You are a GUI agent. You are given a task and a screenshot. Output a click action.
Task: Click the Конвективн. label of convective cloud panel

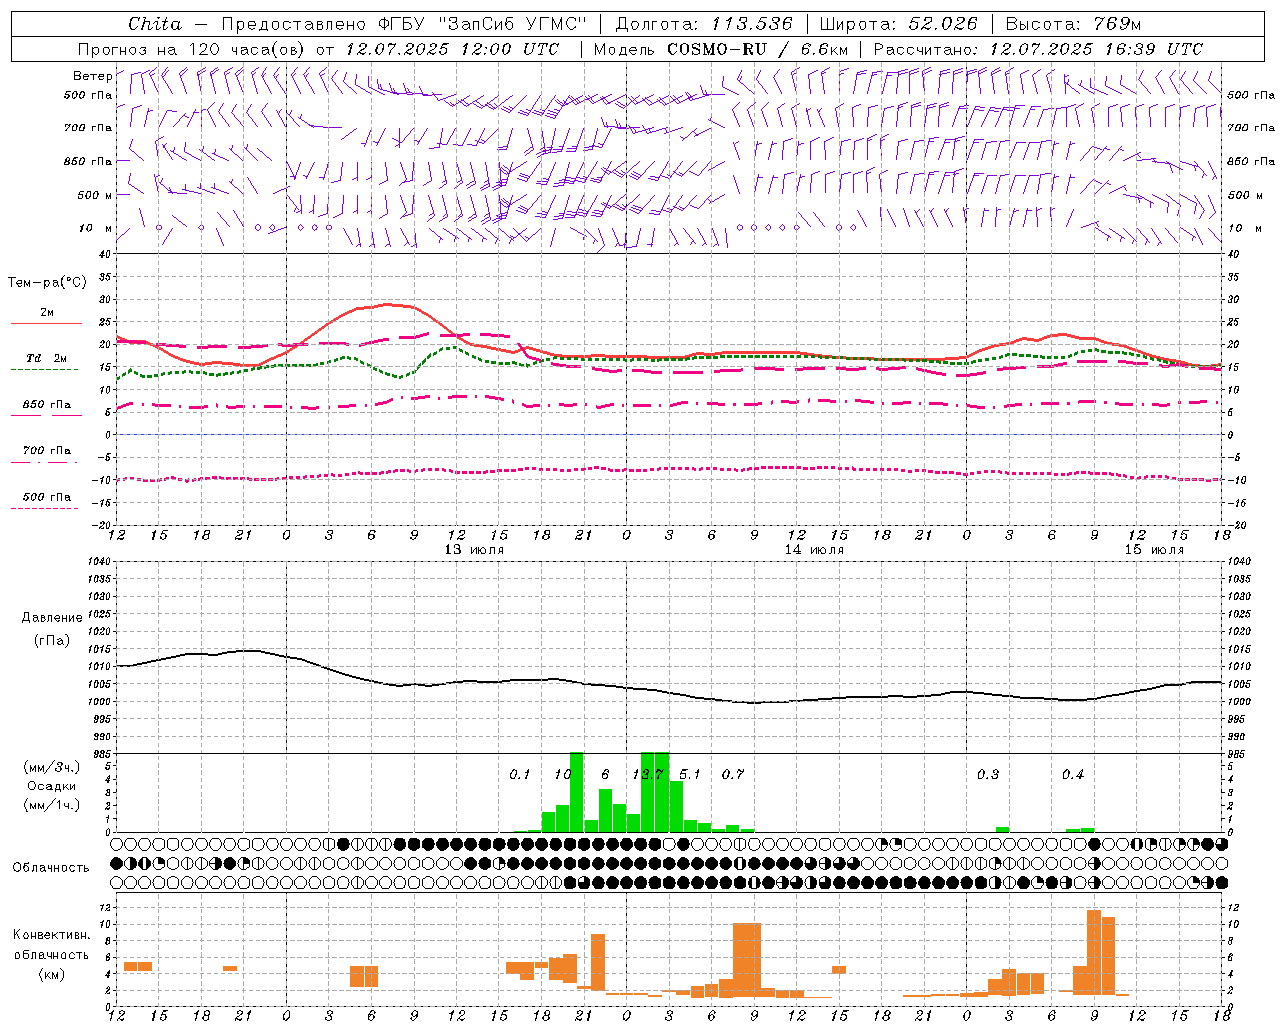click(x=51, y=935)
